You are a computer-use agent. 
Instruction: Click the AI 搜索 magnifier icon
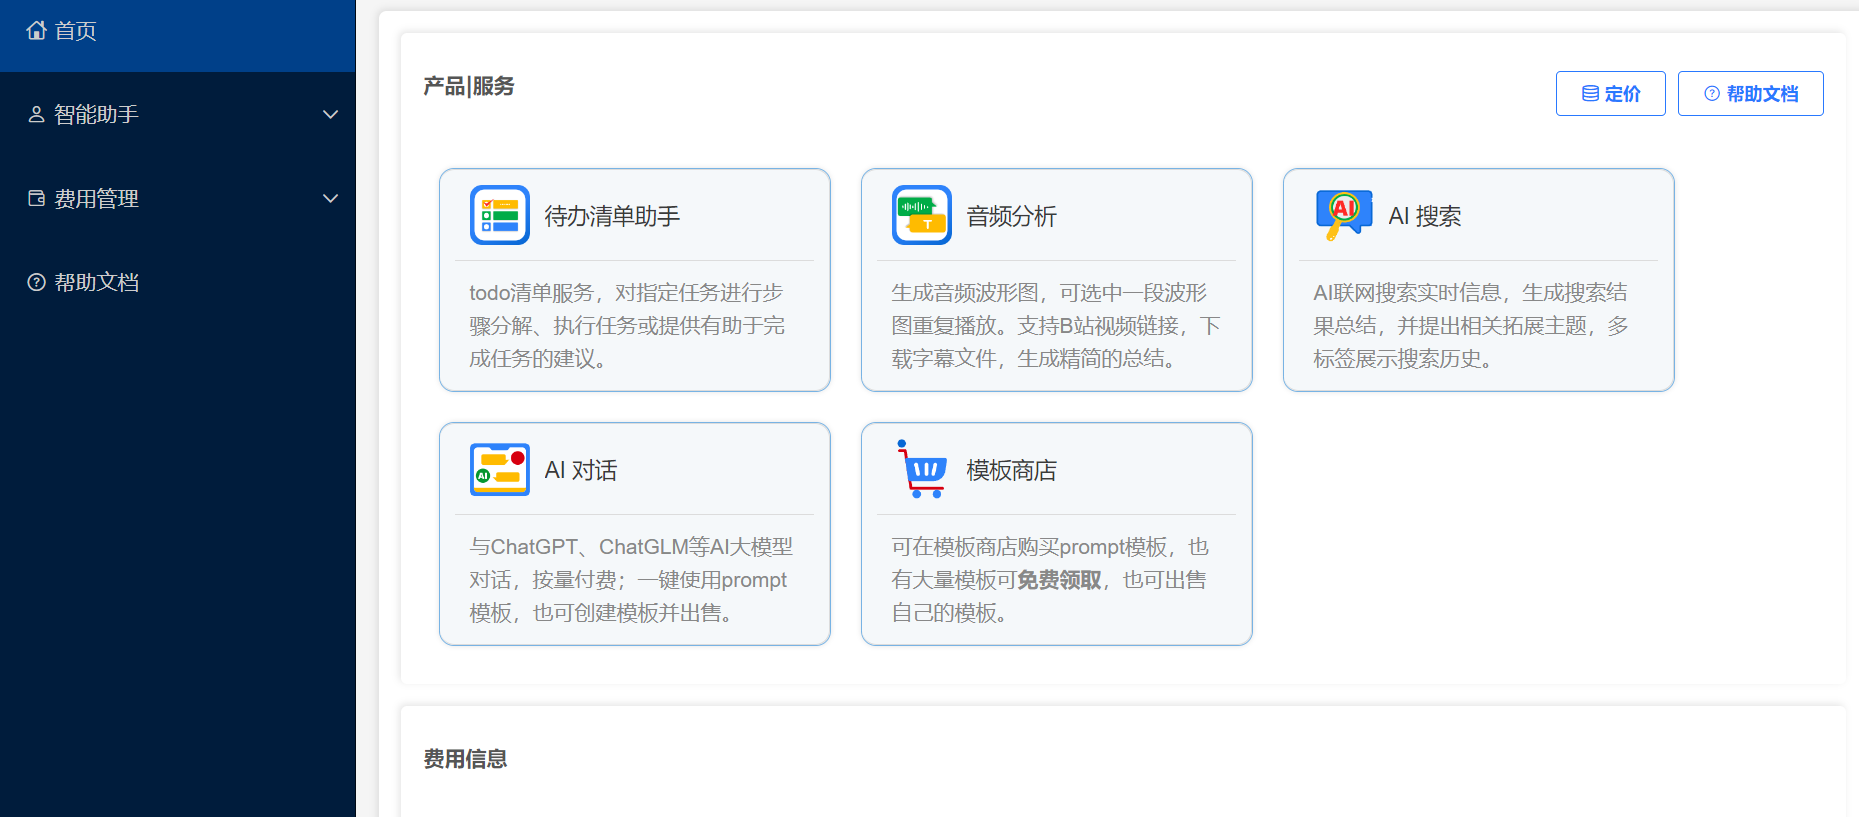pyautogui.click(x=1344, y=215)
